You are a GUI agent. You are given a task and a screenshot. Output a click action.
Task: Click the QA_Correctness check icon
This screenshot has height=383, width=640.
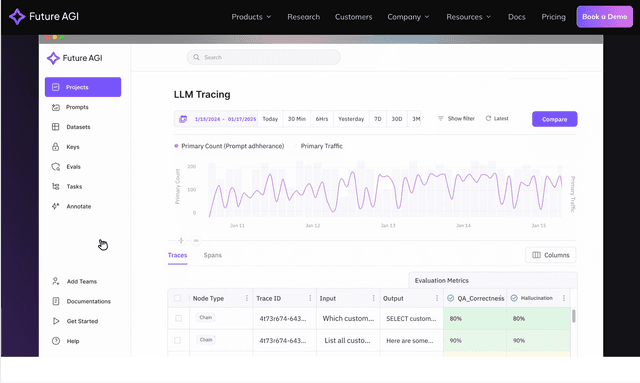tap(451, 298)
